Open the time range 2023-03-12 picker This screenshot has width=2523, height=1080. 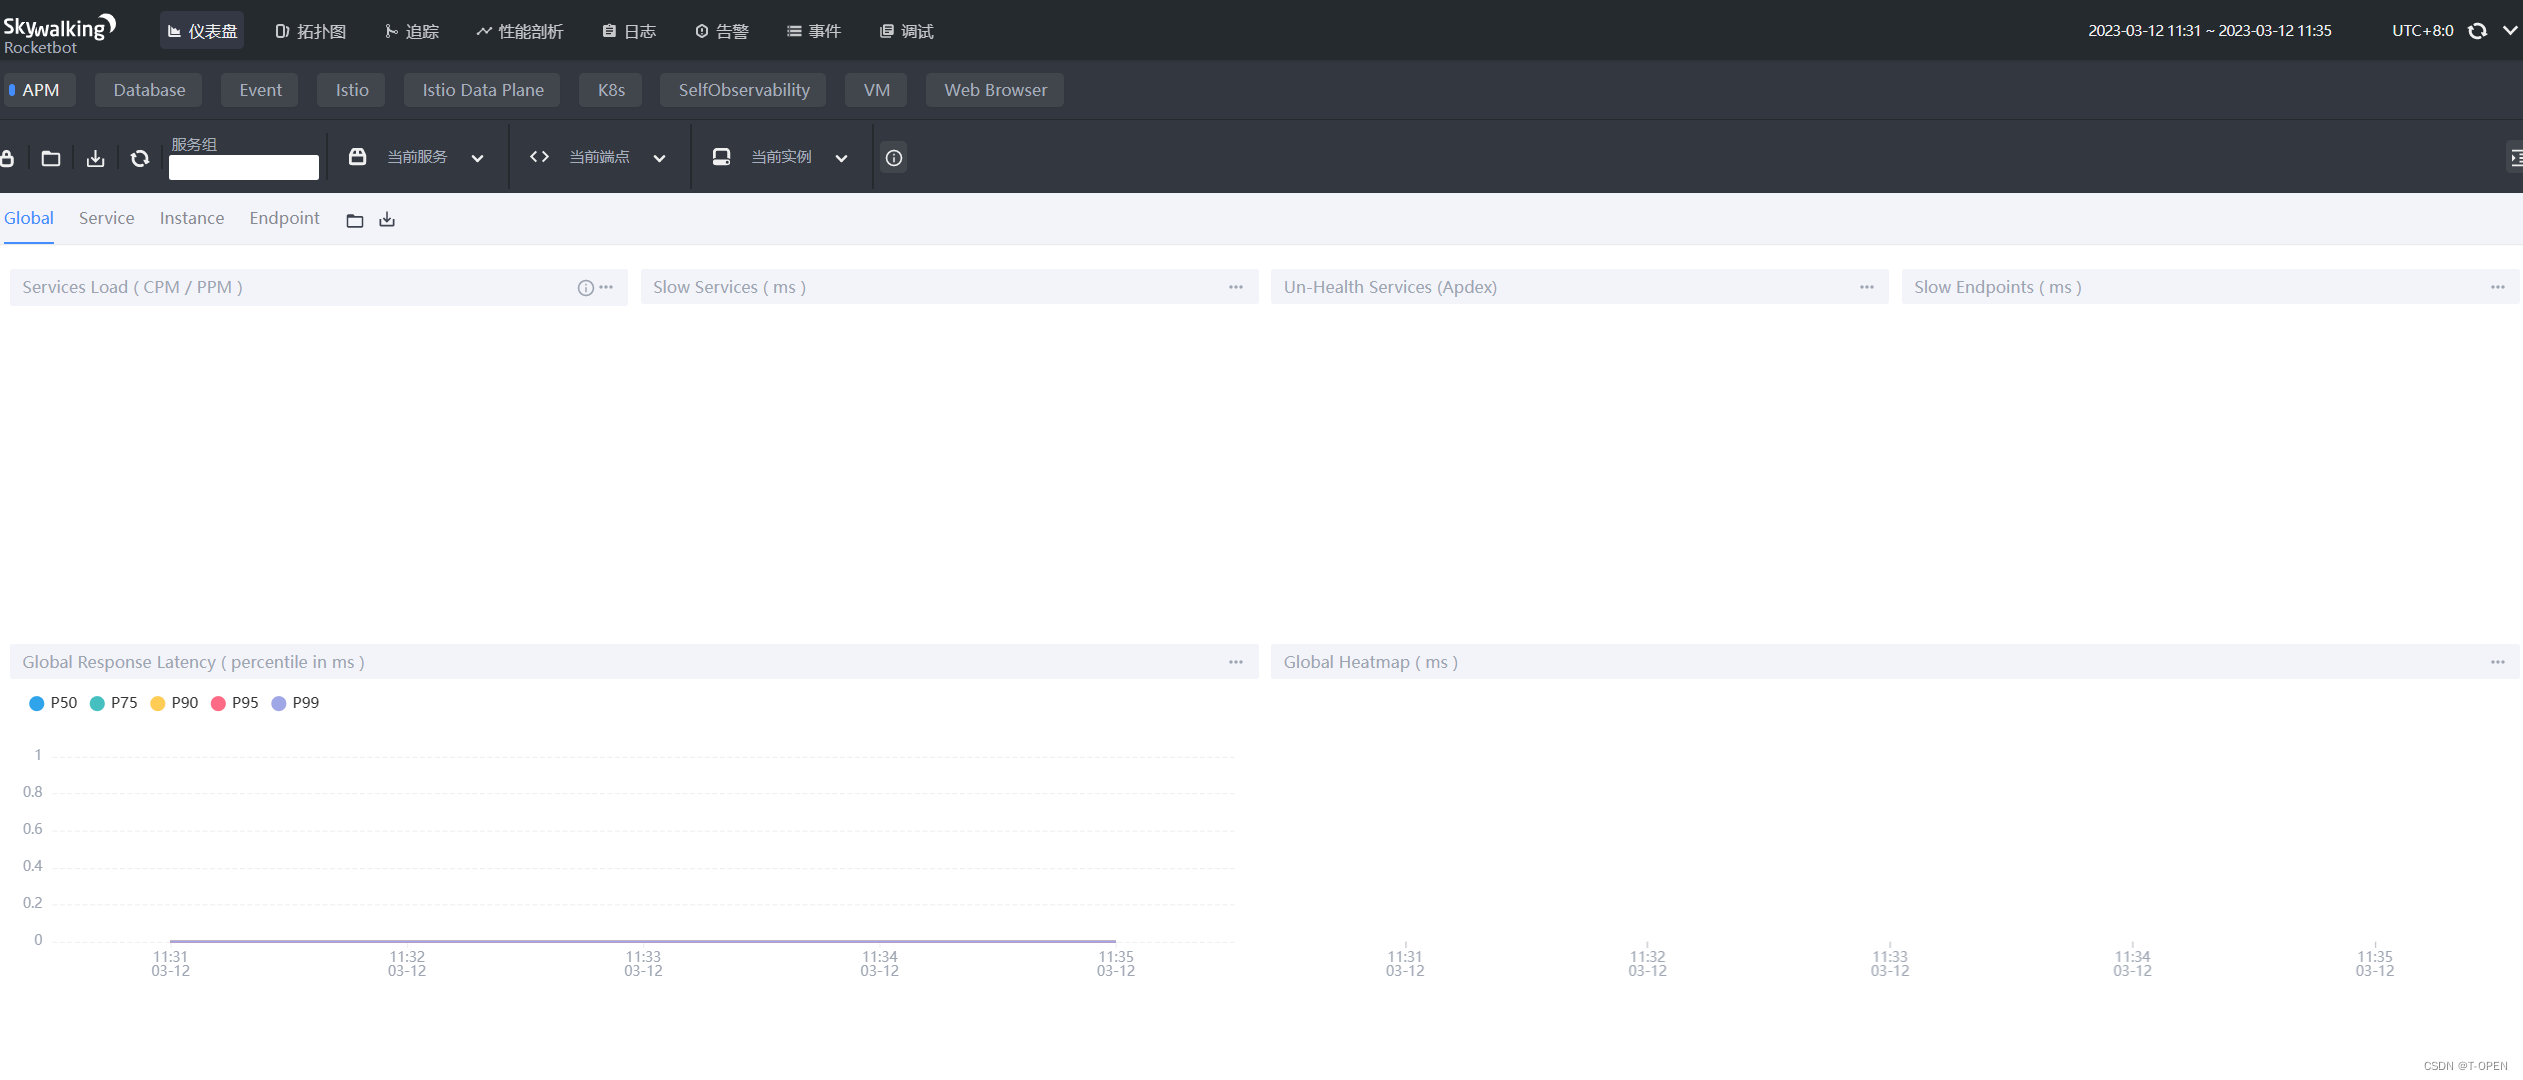click(x=2209, y=31)
